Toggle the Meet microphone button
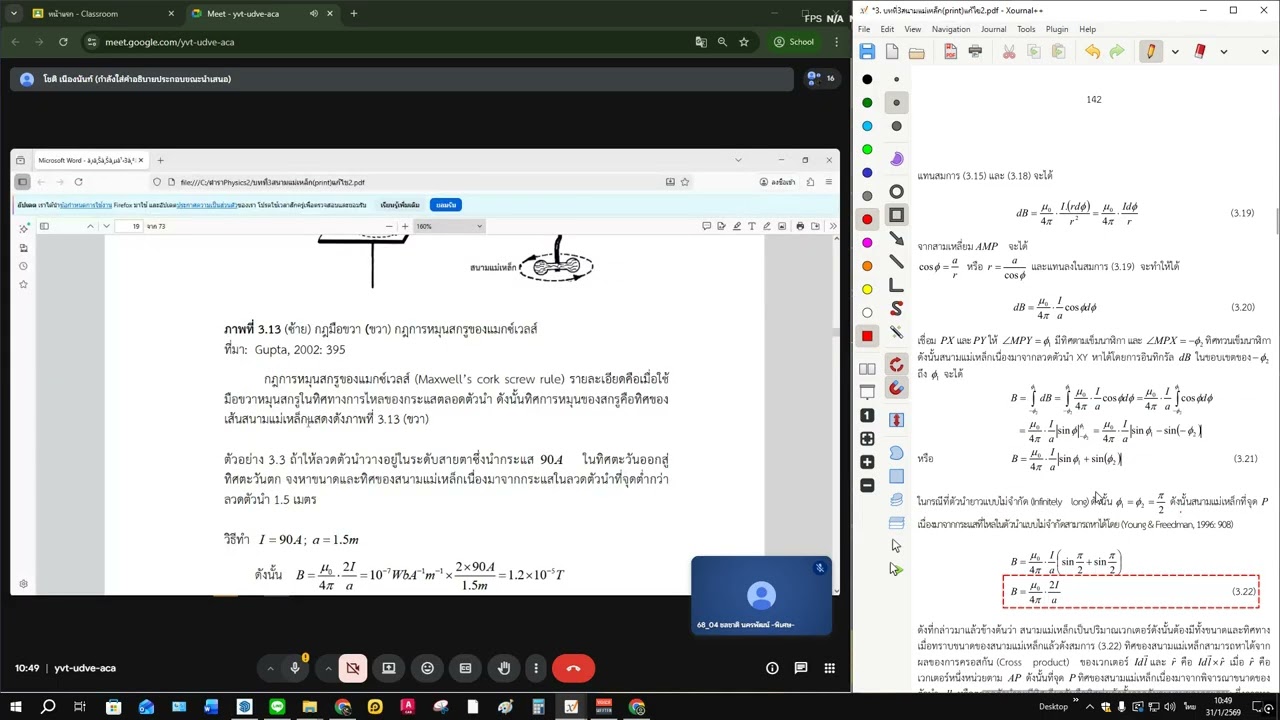This screenshot has width=1280, height=720. click(x=295, y=668)
